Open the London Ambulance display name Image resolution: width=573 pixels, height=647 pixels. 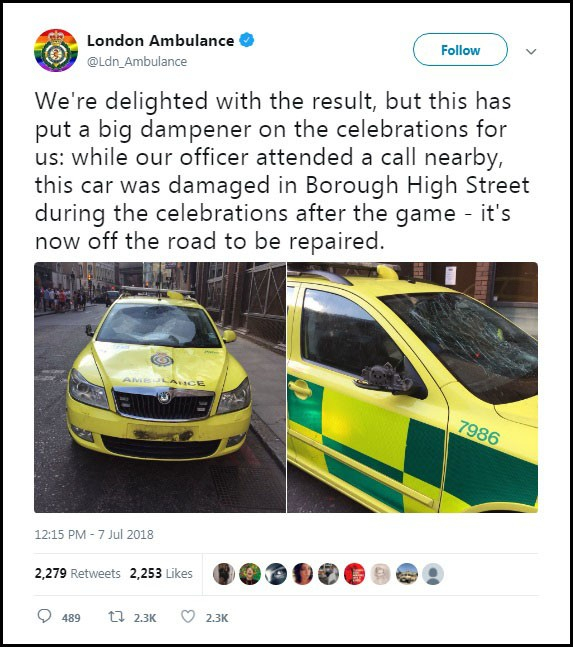pyautogui.click(x=160, y=40)
